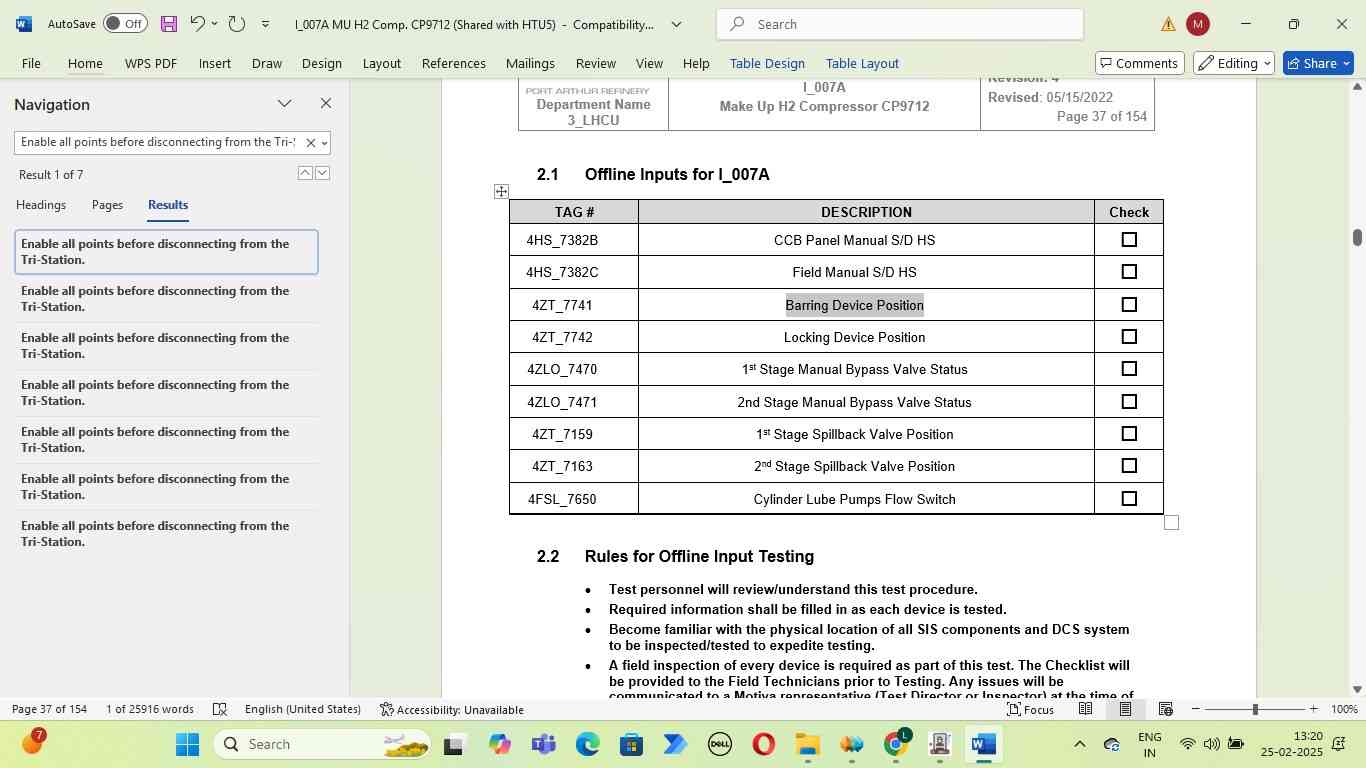
Task: Open the WPS PDF tab
Action: 151,63
